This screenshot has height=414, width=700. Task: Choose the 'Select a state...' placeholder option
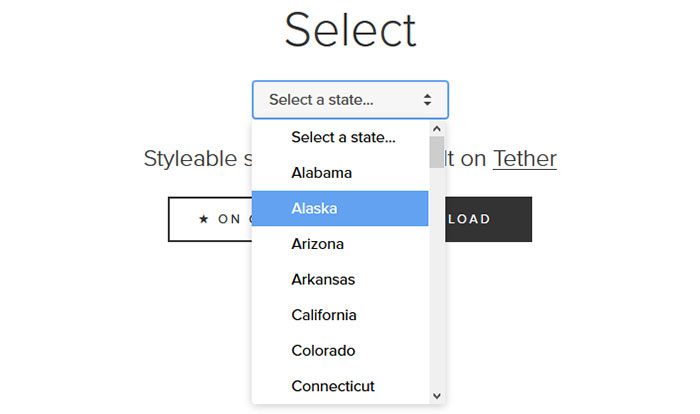coord(340,138)
